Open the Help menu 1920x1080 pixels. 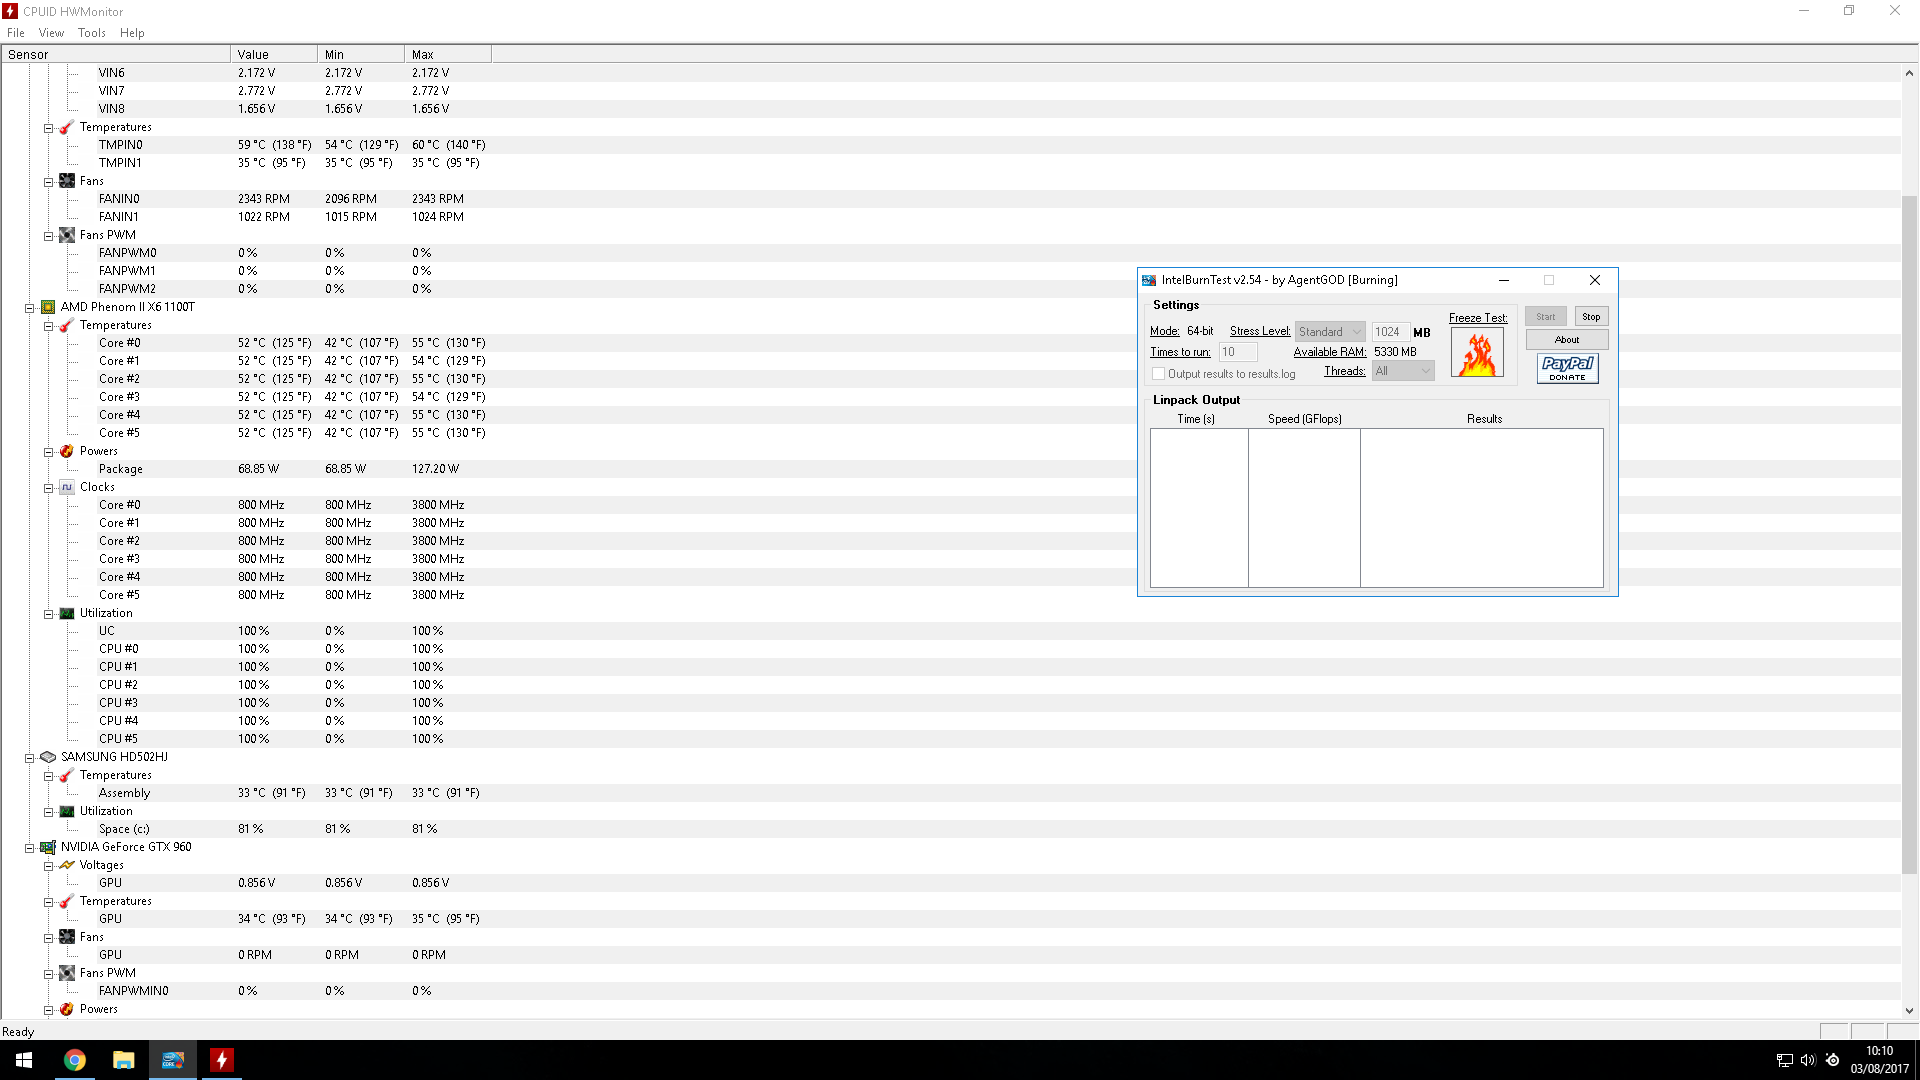[x=132, y=33]
